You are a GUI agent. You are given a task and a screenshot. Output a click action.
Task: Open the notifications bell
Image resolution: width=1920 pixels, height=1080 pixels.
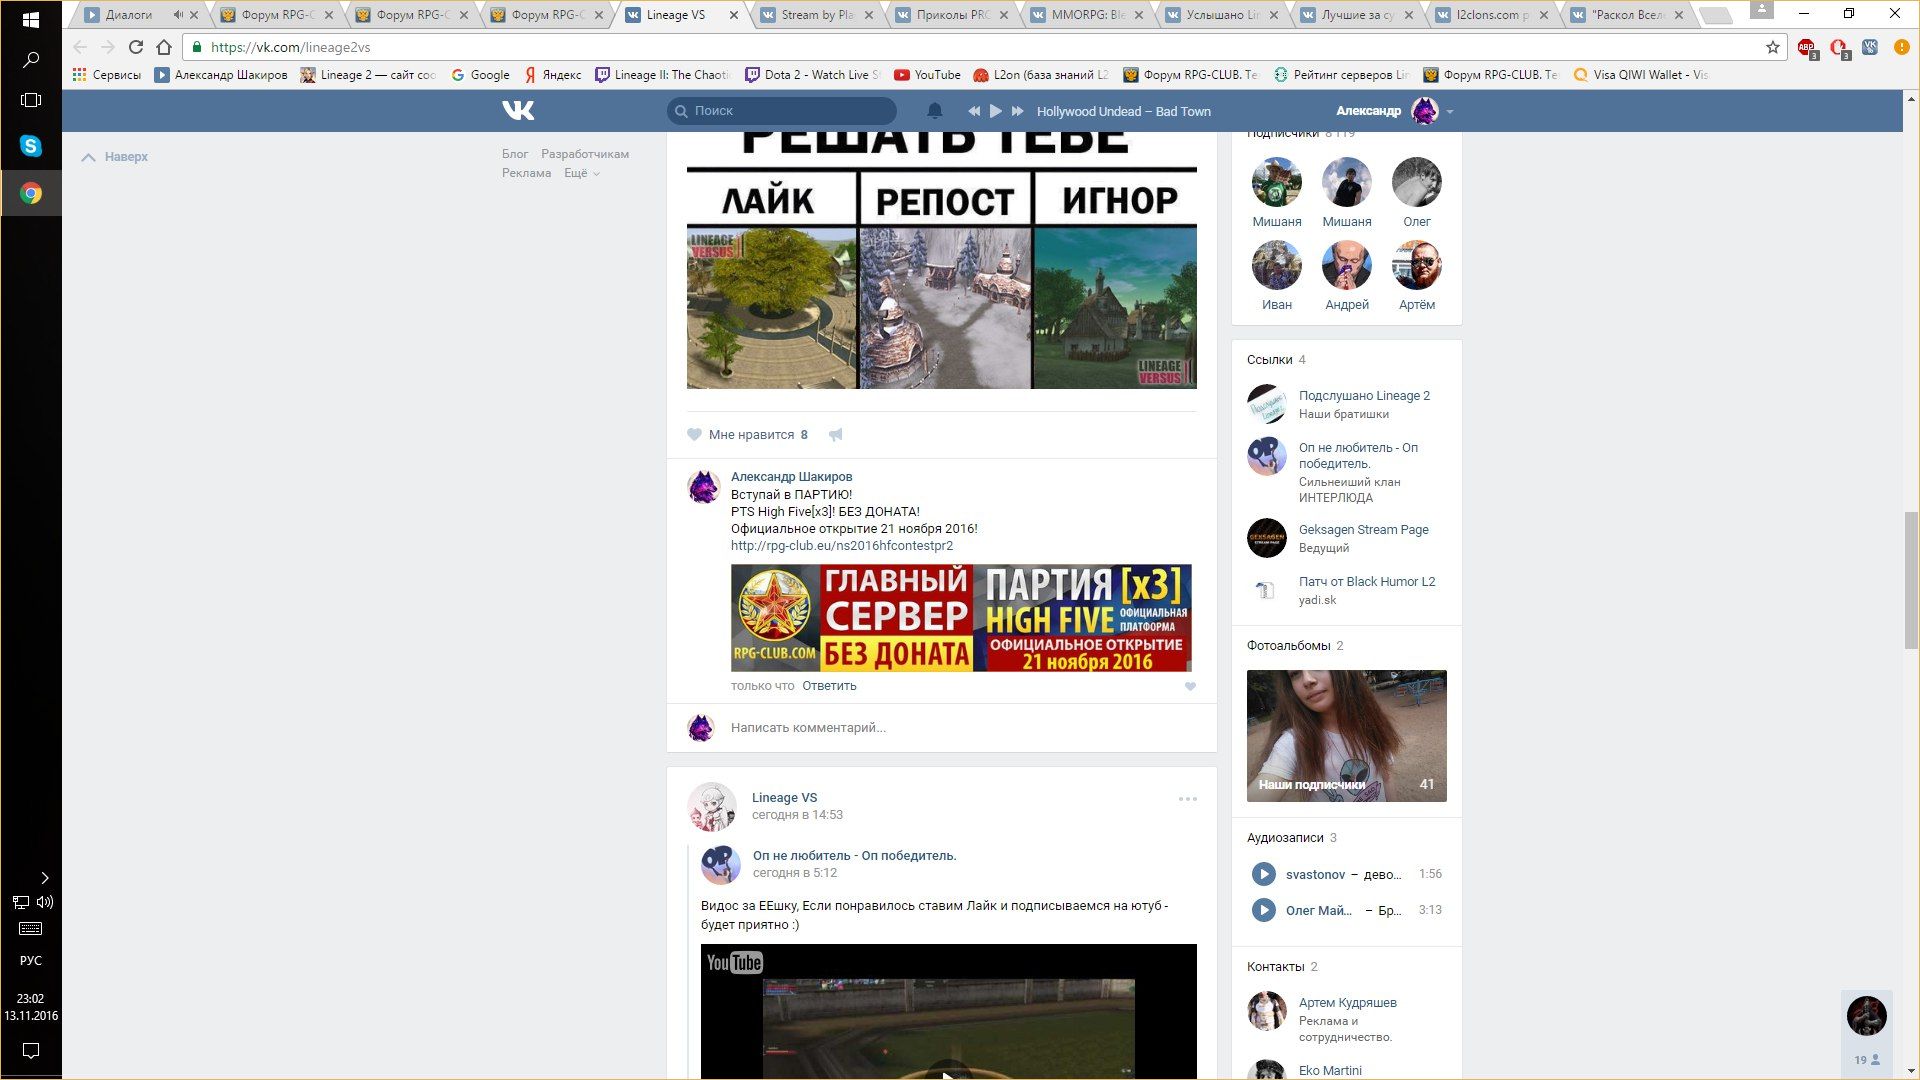(x=934, y=111)
